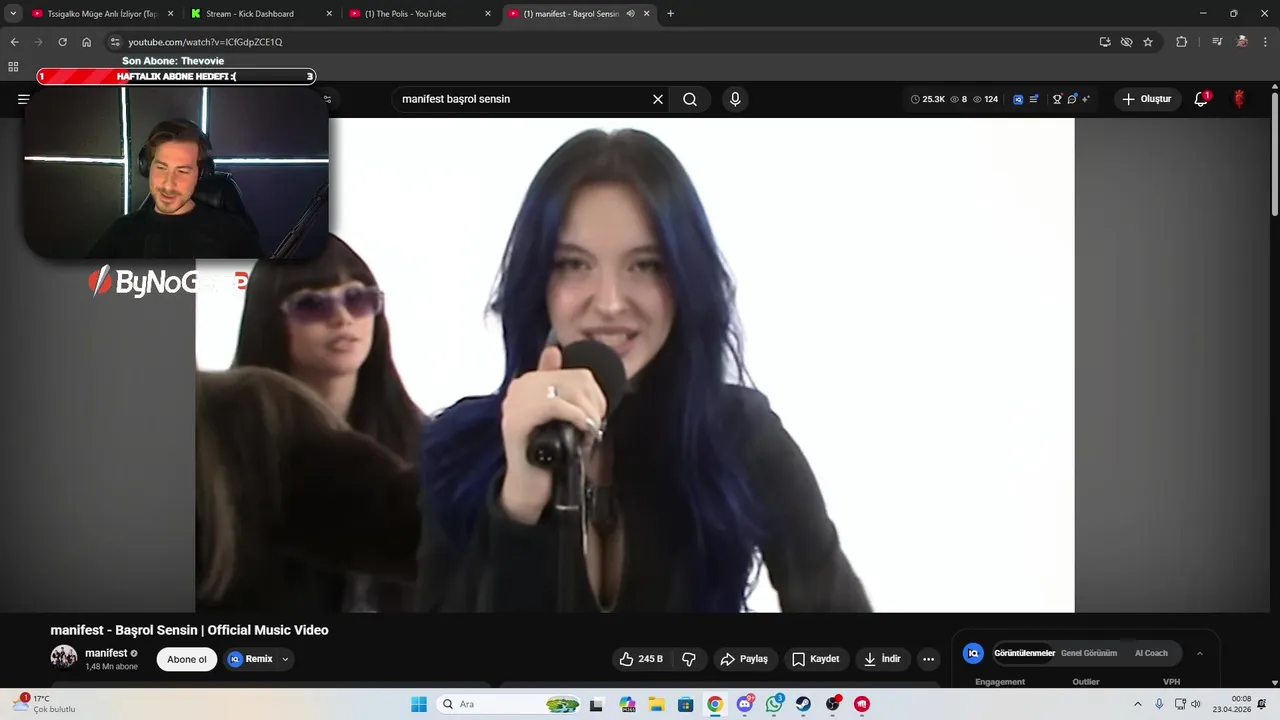Viewport: 1280px width, 720px height.
Task: Open the manifest channel avatar
Action: (x=64, y=657)
